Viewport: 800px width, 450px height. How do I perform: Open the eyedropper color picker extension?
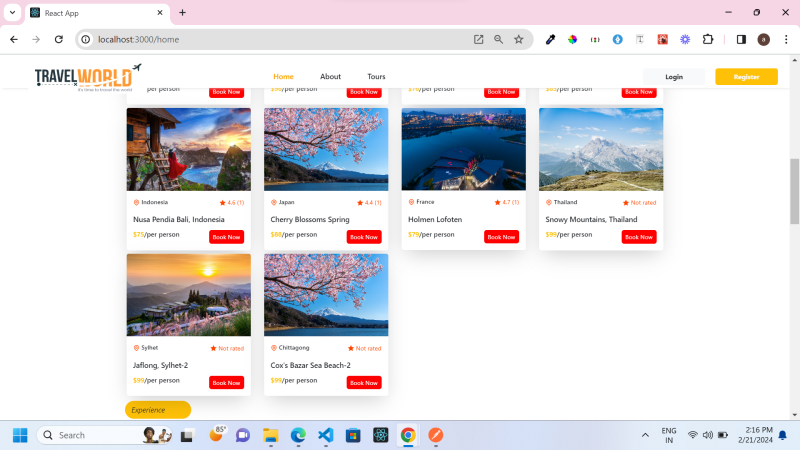pos(550,39)
